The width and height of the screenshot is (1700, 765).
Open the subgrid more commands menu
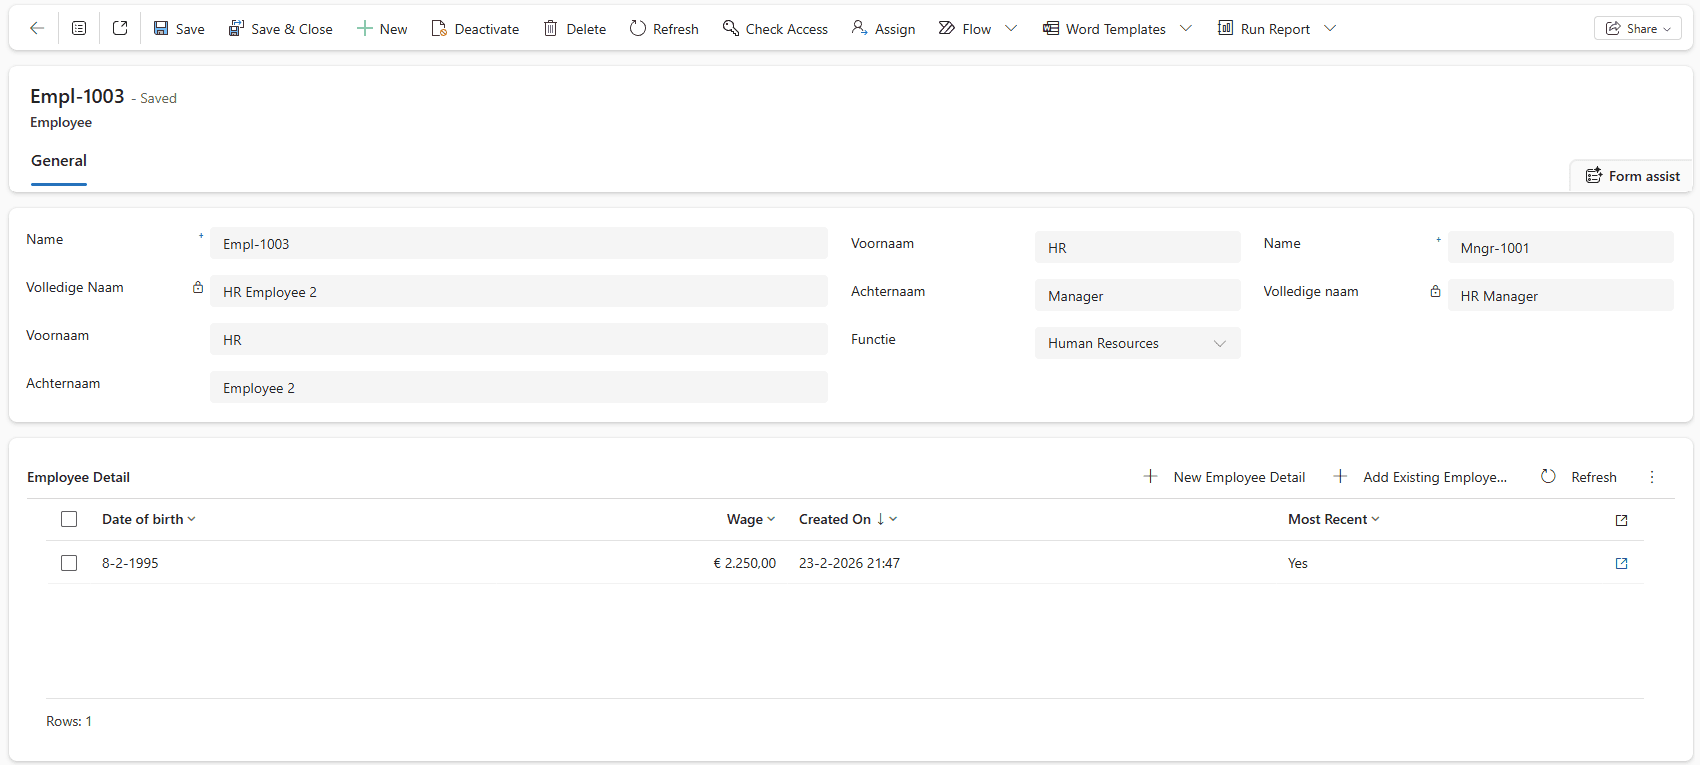click(x=1652, y=477)
